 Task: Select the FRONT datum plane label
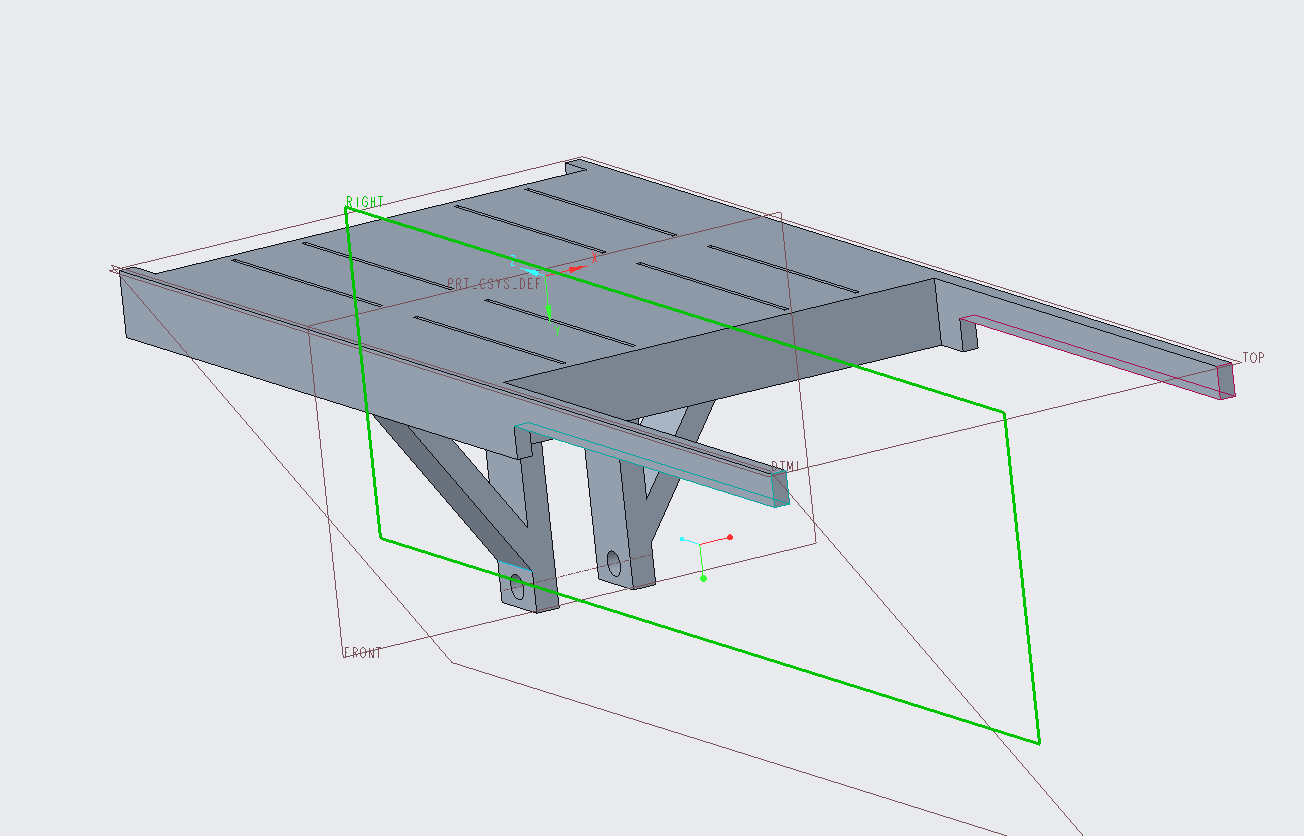pyautogui.click(x=363, y=653)
